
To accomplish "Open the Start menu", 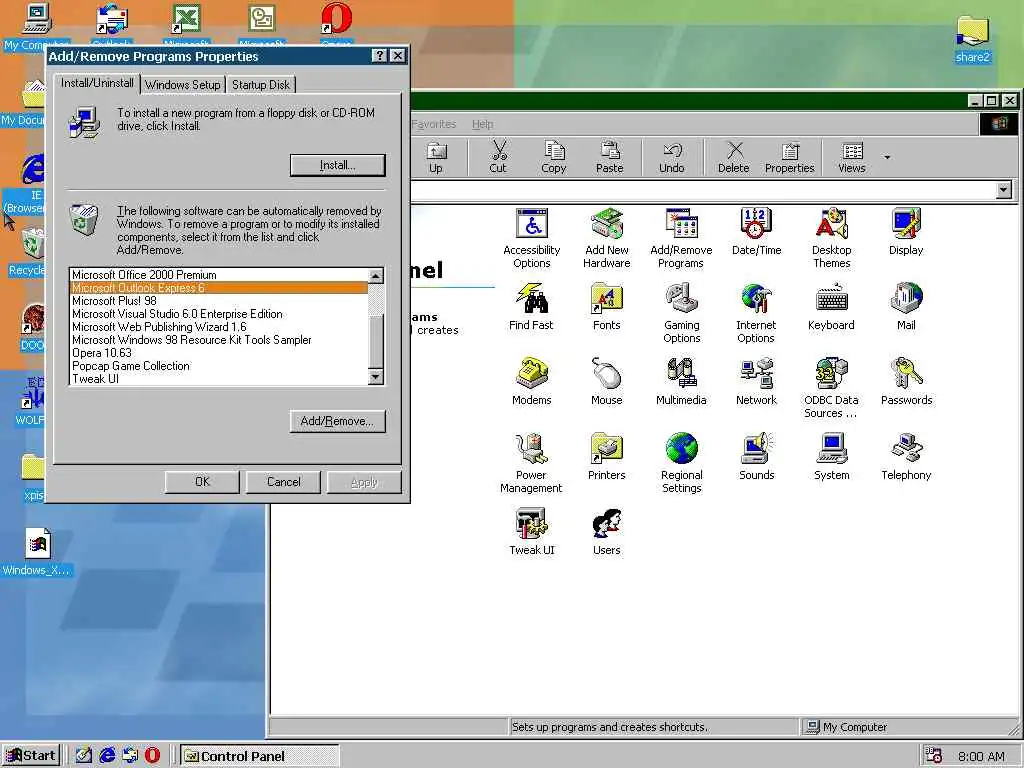I will pyautogui.click(x=31, y=756).
